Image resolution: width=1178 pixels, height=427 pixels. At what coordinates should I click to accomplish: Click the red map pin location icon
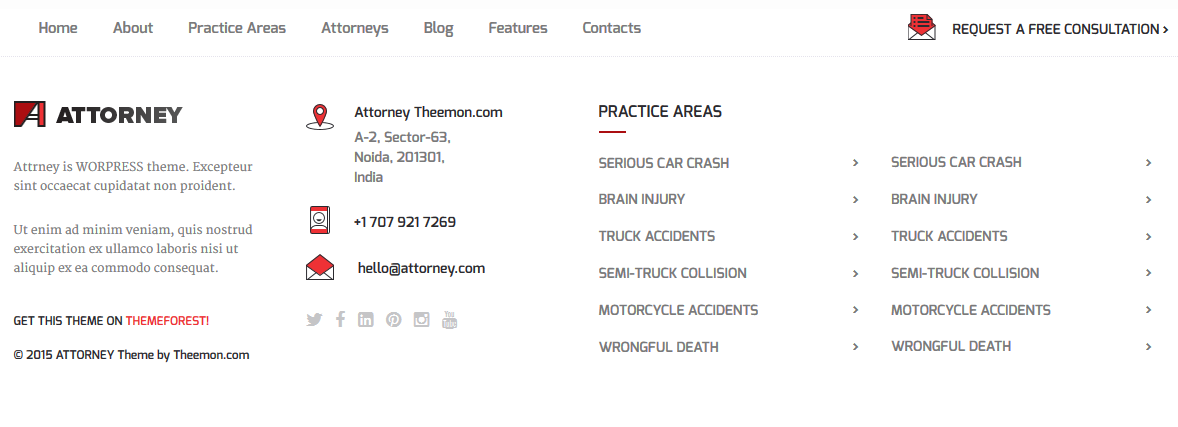pyautogui.click(x=319, y=116)
